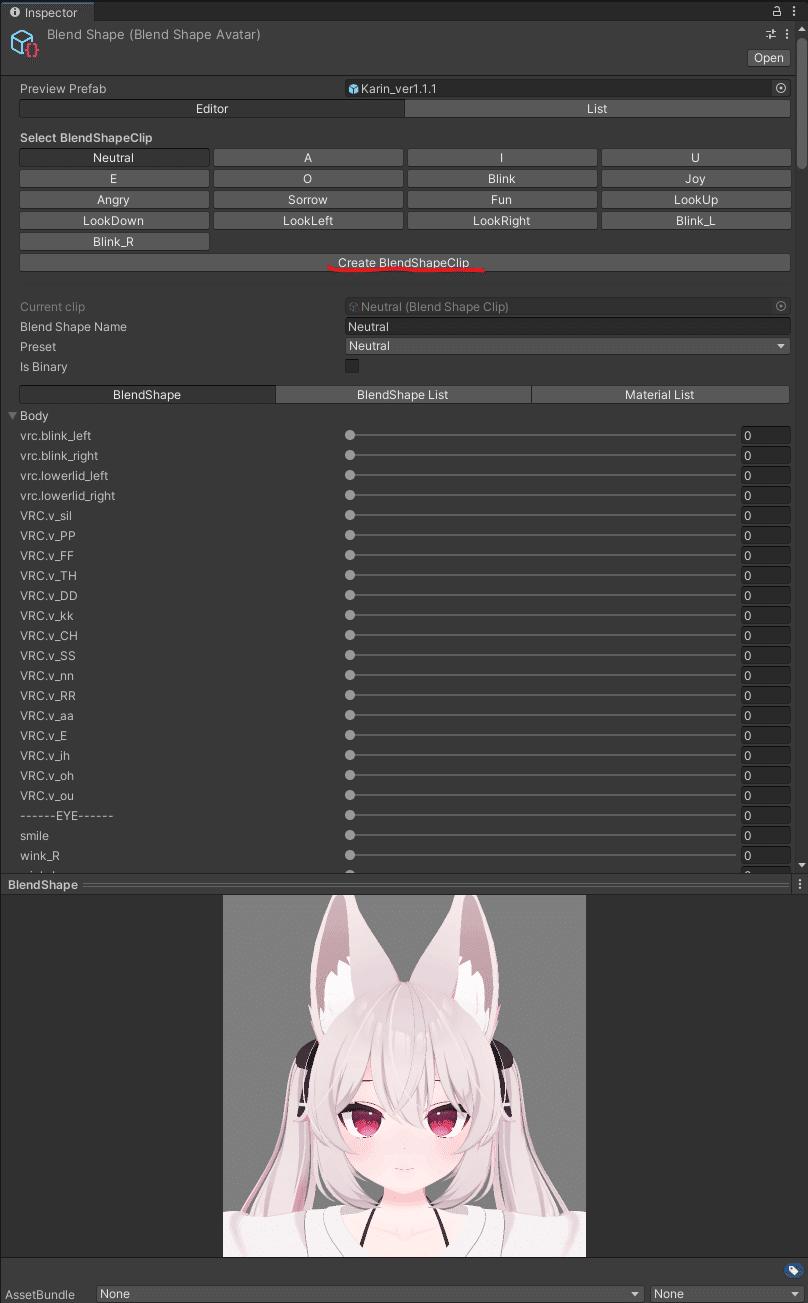Collapse the Body foldout
808x1303 pixels.
pos(13,416)
